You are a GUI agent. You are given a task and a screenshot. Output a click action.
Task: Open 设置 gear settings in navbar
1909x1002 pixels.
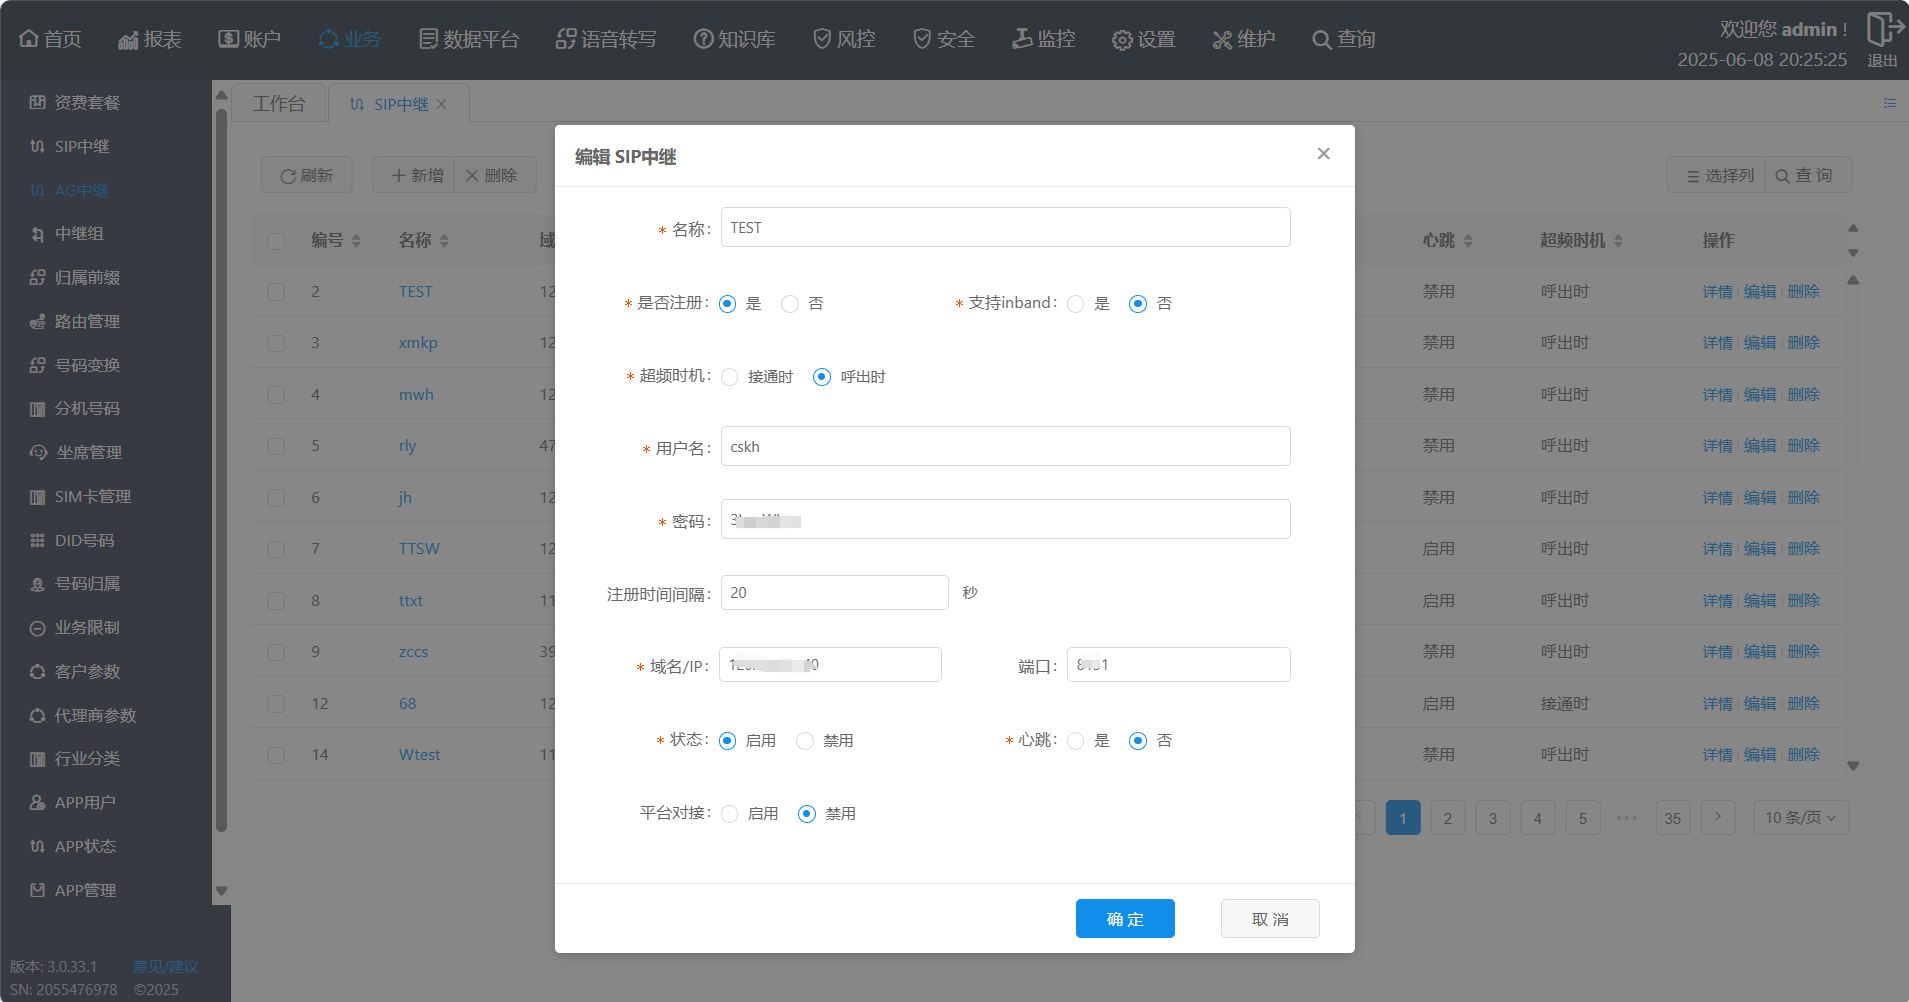coord(1122,39)
